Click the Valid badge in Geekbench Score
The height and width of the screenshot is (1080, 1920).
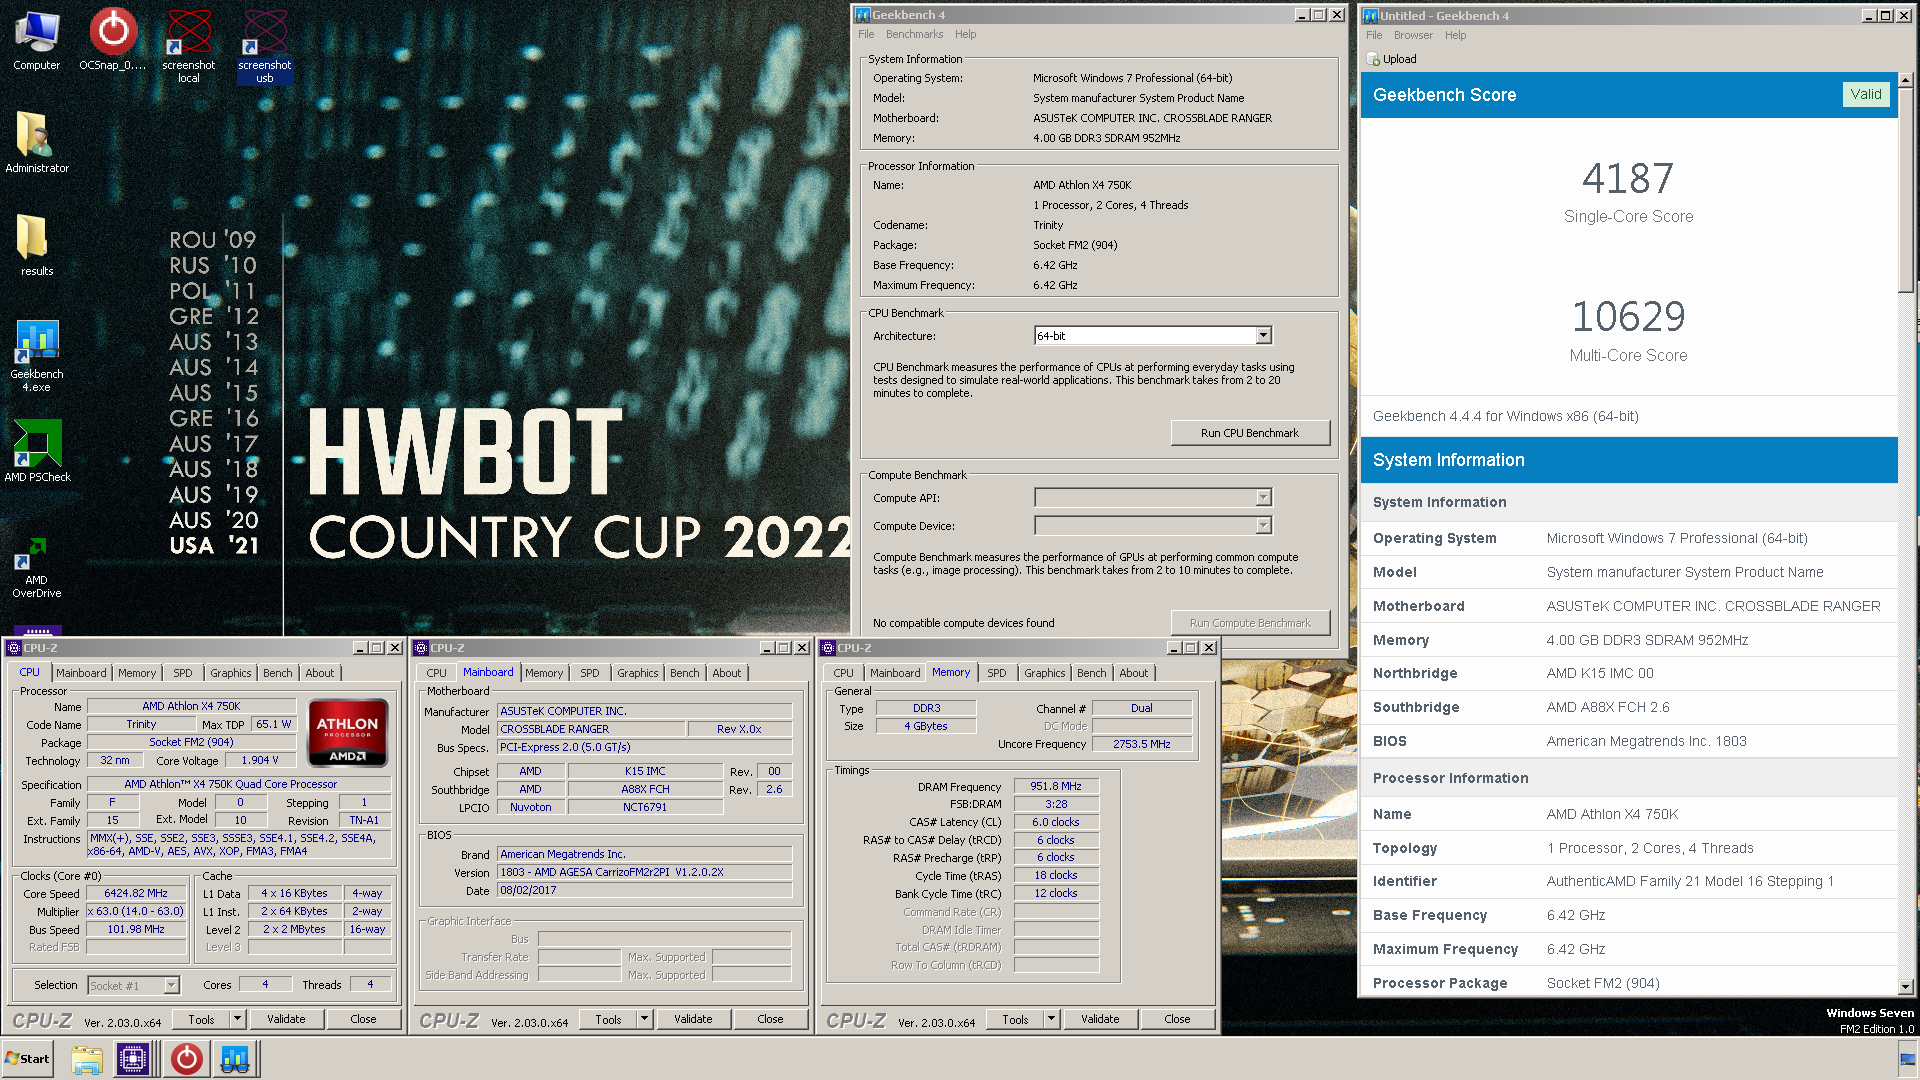(x=1865, y=94)
